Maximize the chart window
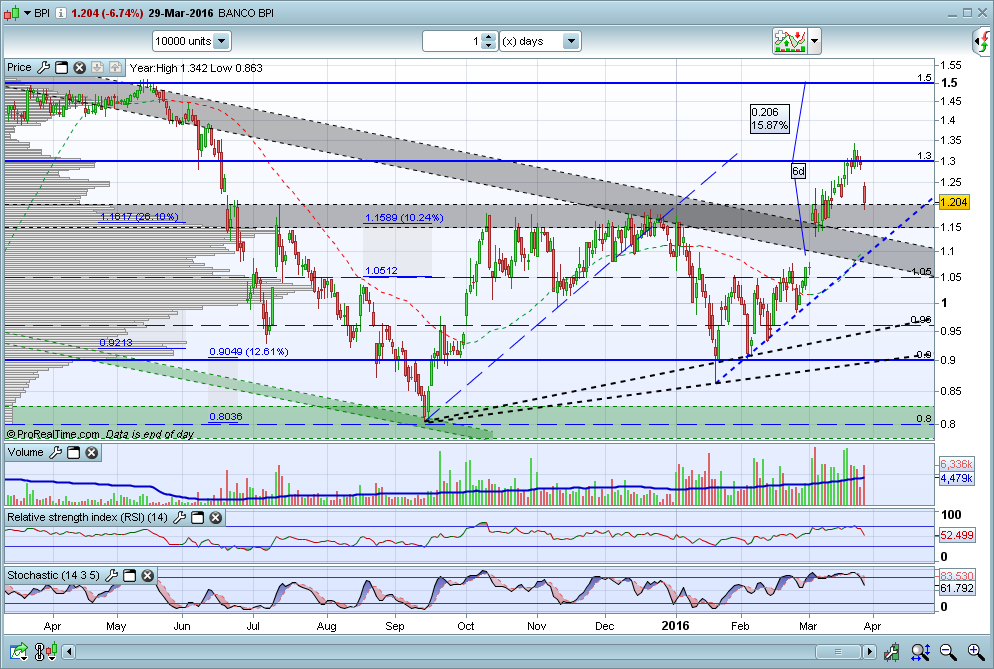 (x=967, y=13)
